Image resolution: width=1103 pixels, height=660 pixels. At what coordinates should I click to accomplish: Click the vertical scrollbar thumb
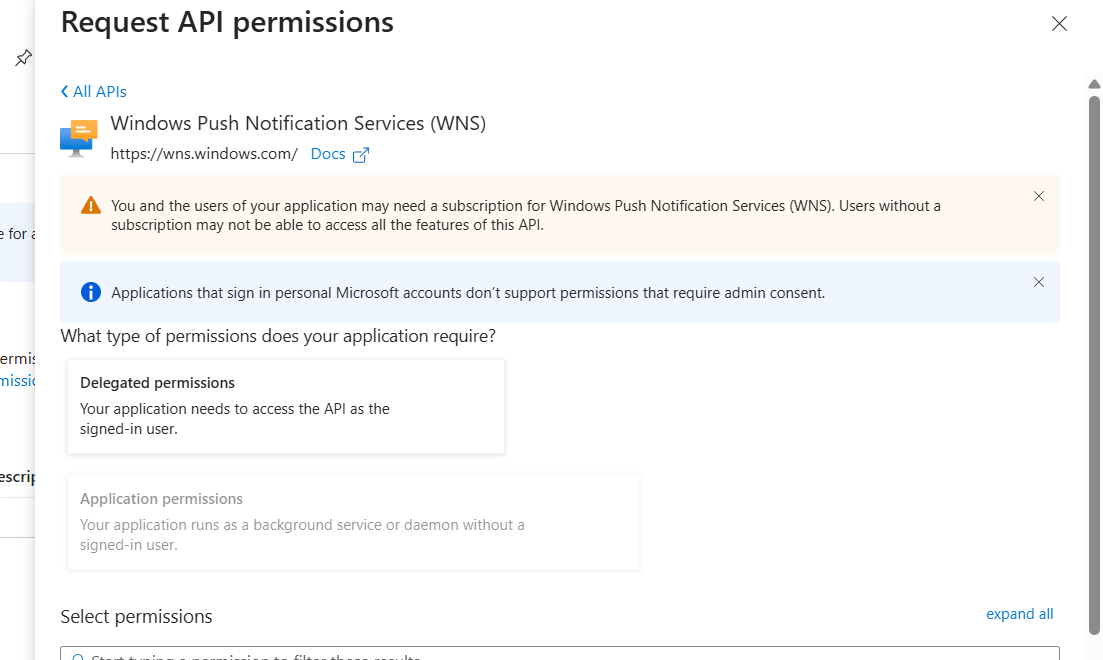1094,366
